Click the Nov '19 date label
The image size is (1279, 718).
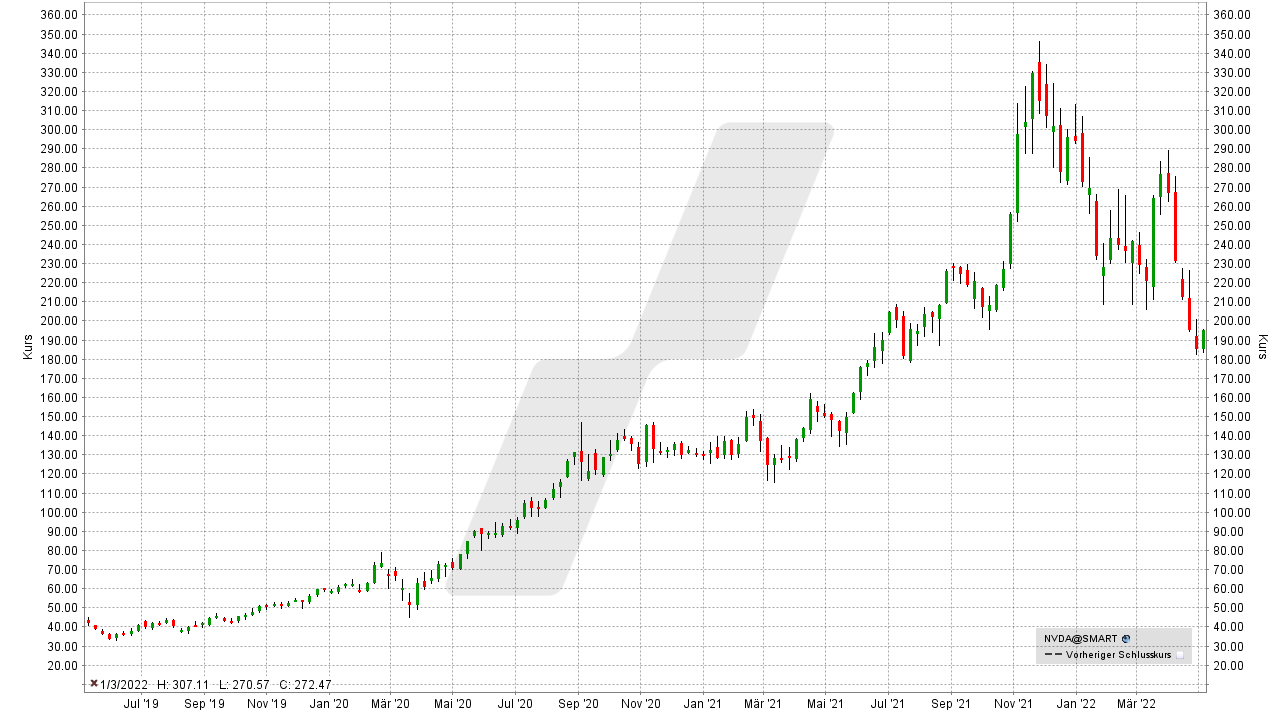click(x=267, y=704)
